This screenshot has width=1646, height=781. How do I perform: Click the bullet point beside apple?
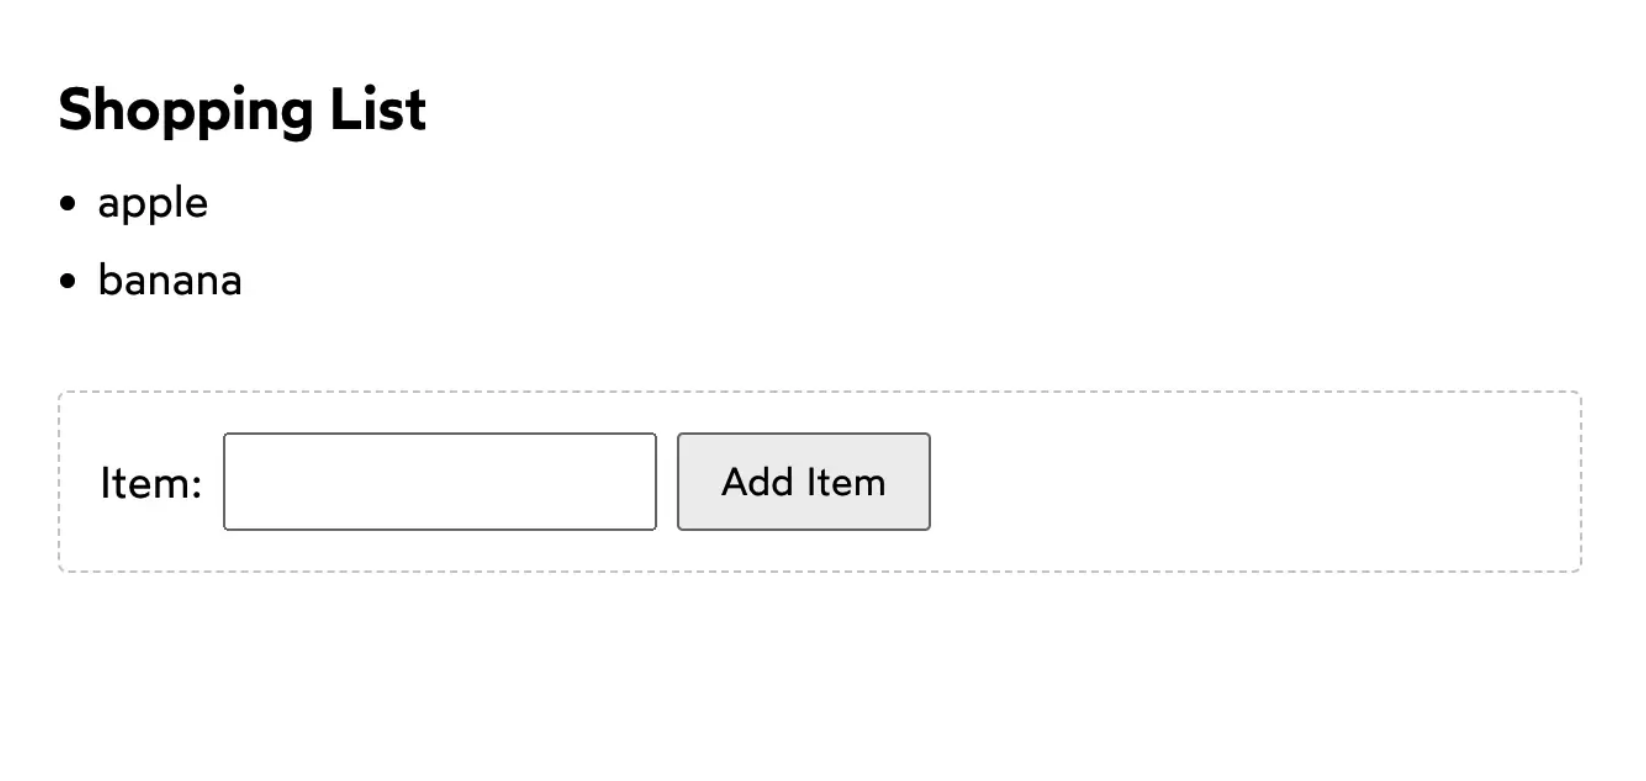67,204
